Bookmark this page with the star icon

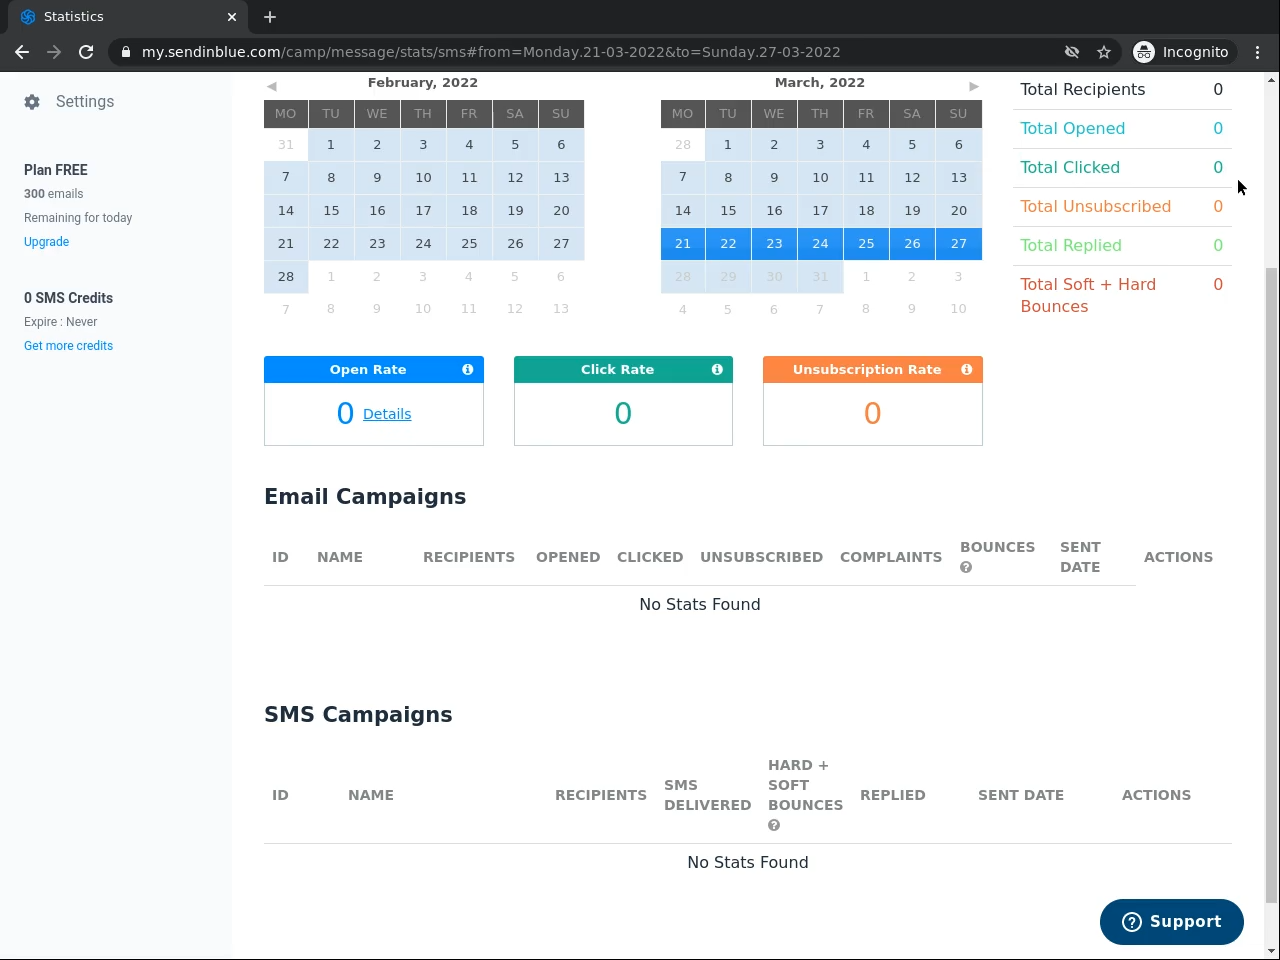1104,52
